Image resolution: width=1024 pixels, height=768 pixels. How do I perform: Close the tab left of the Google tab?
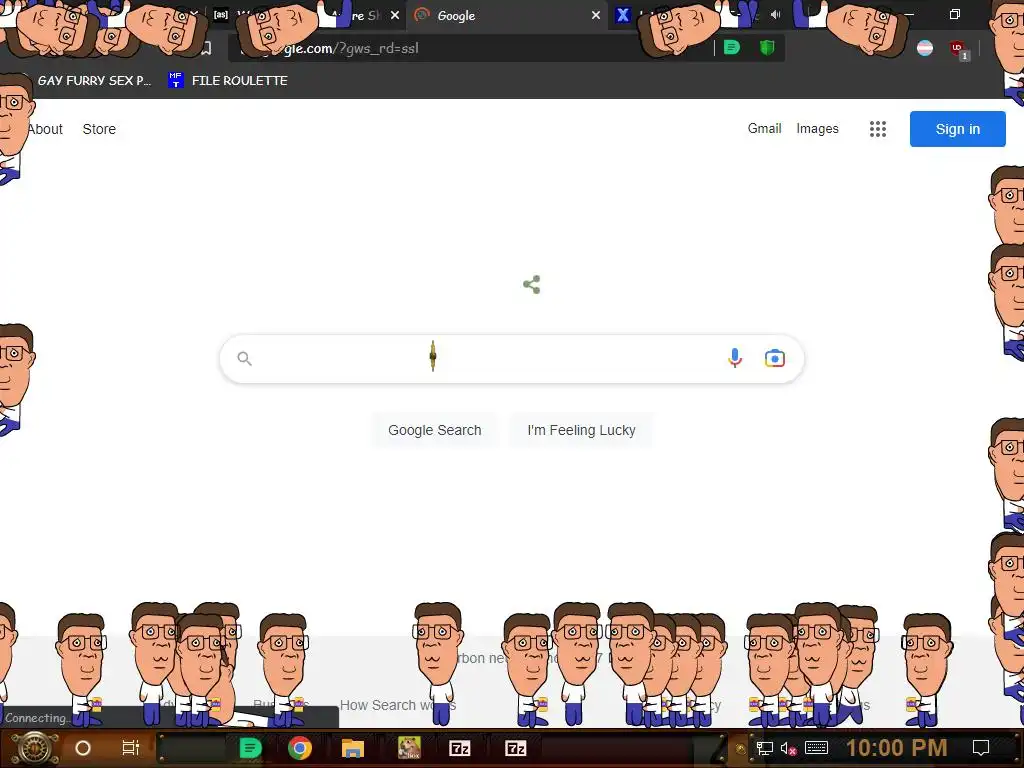(x=394, y=15)
